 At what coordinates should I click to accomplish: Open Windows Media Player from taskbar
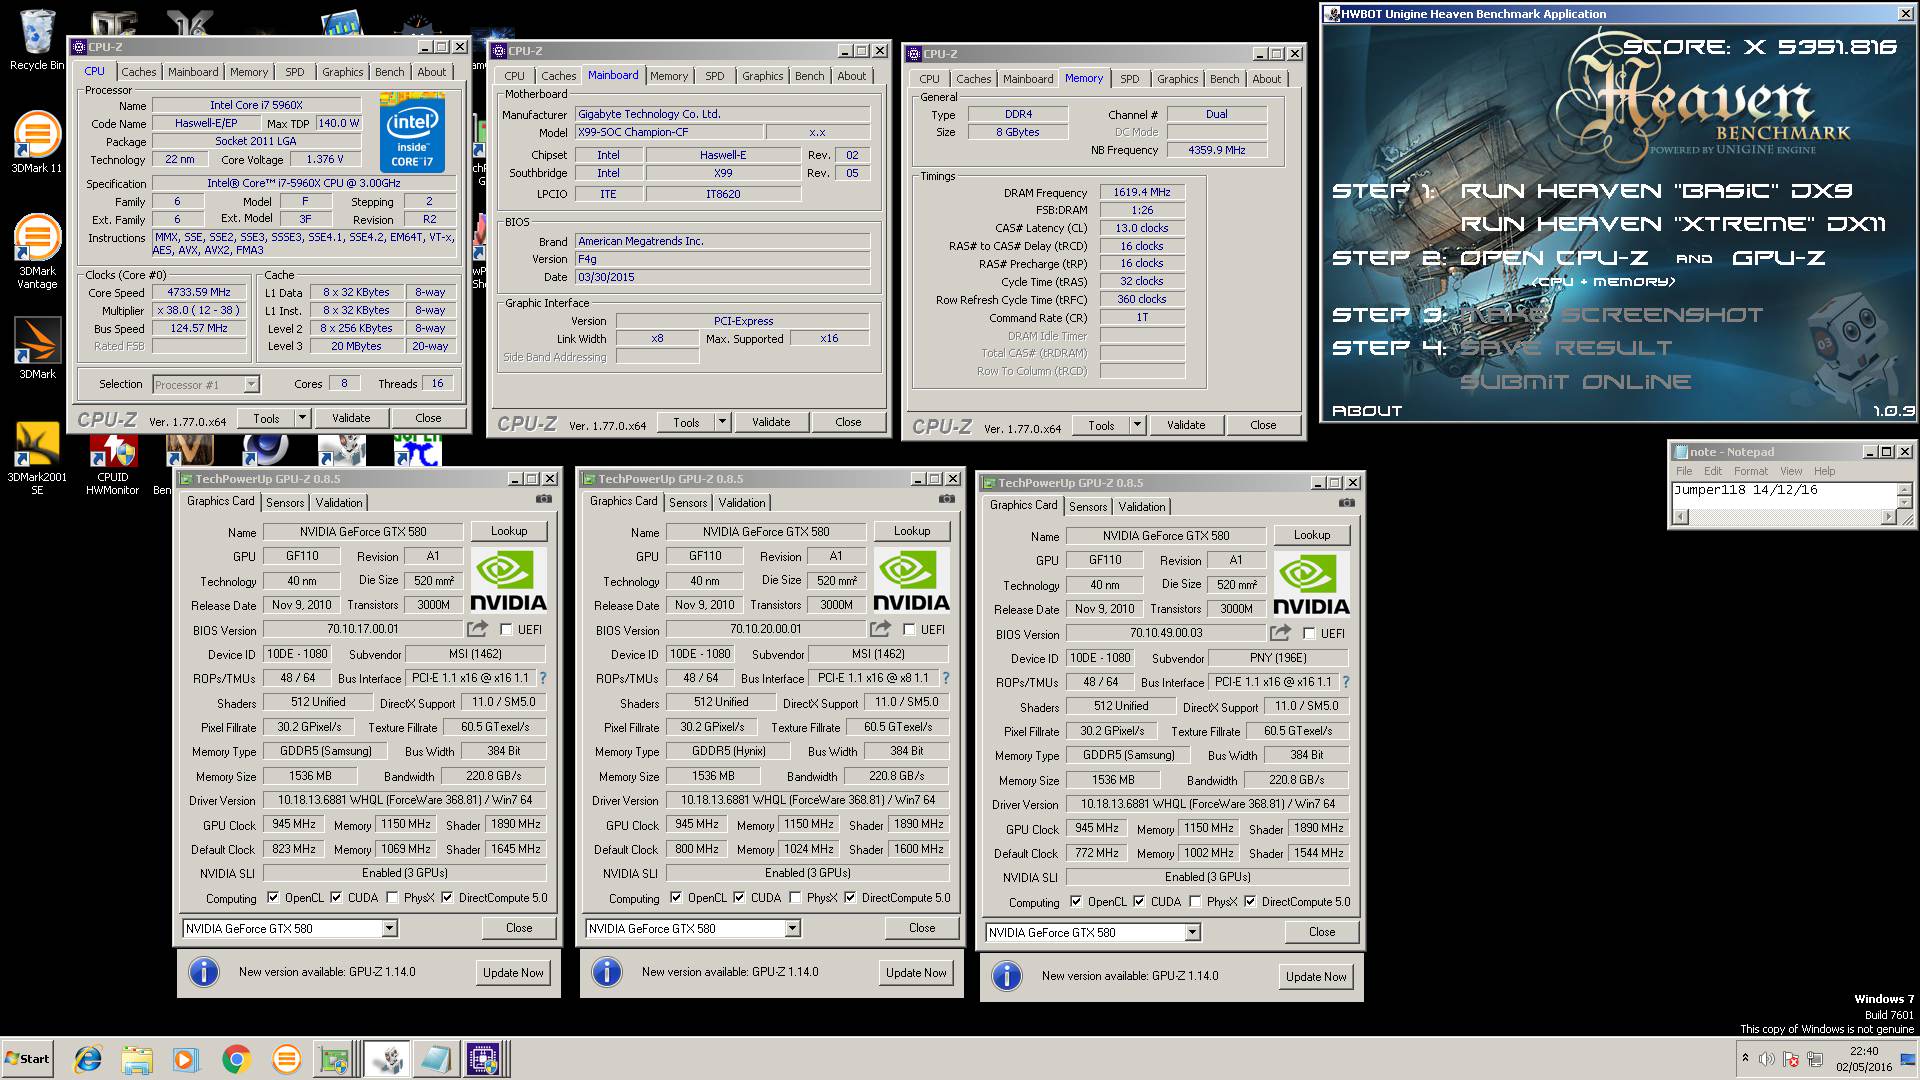186,1059
